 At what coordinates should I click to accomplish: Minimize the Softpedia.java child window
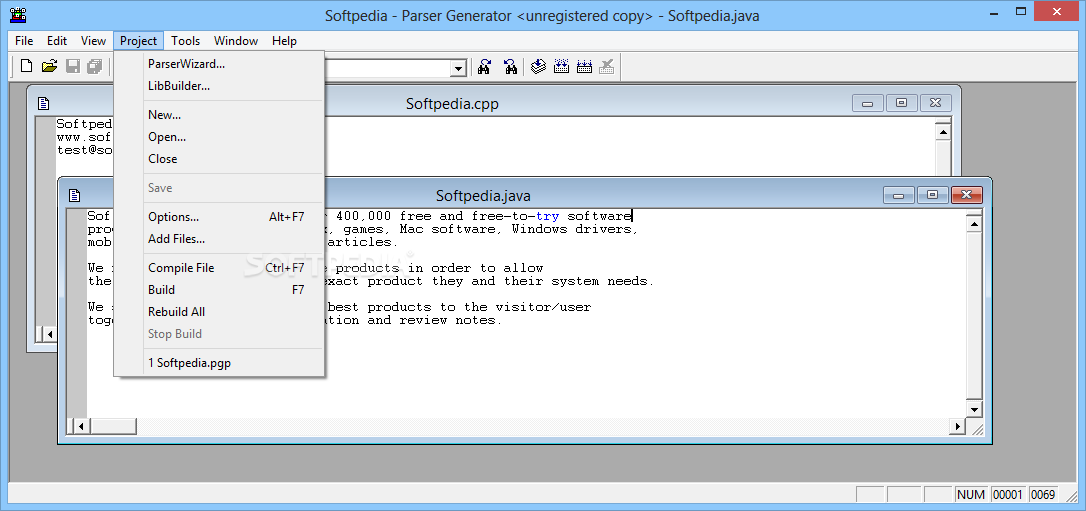point(899,195)
